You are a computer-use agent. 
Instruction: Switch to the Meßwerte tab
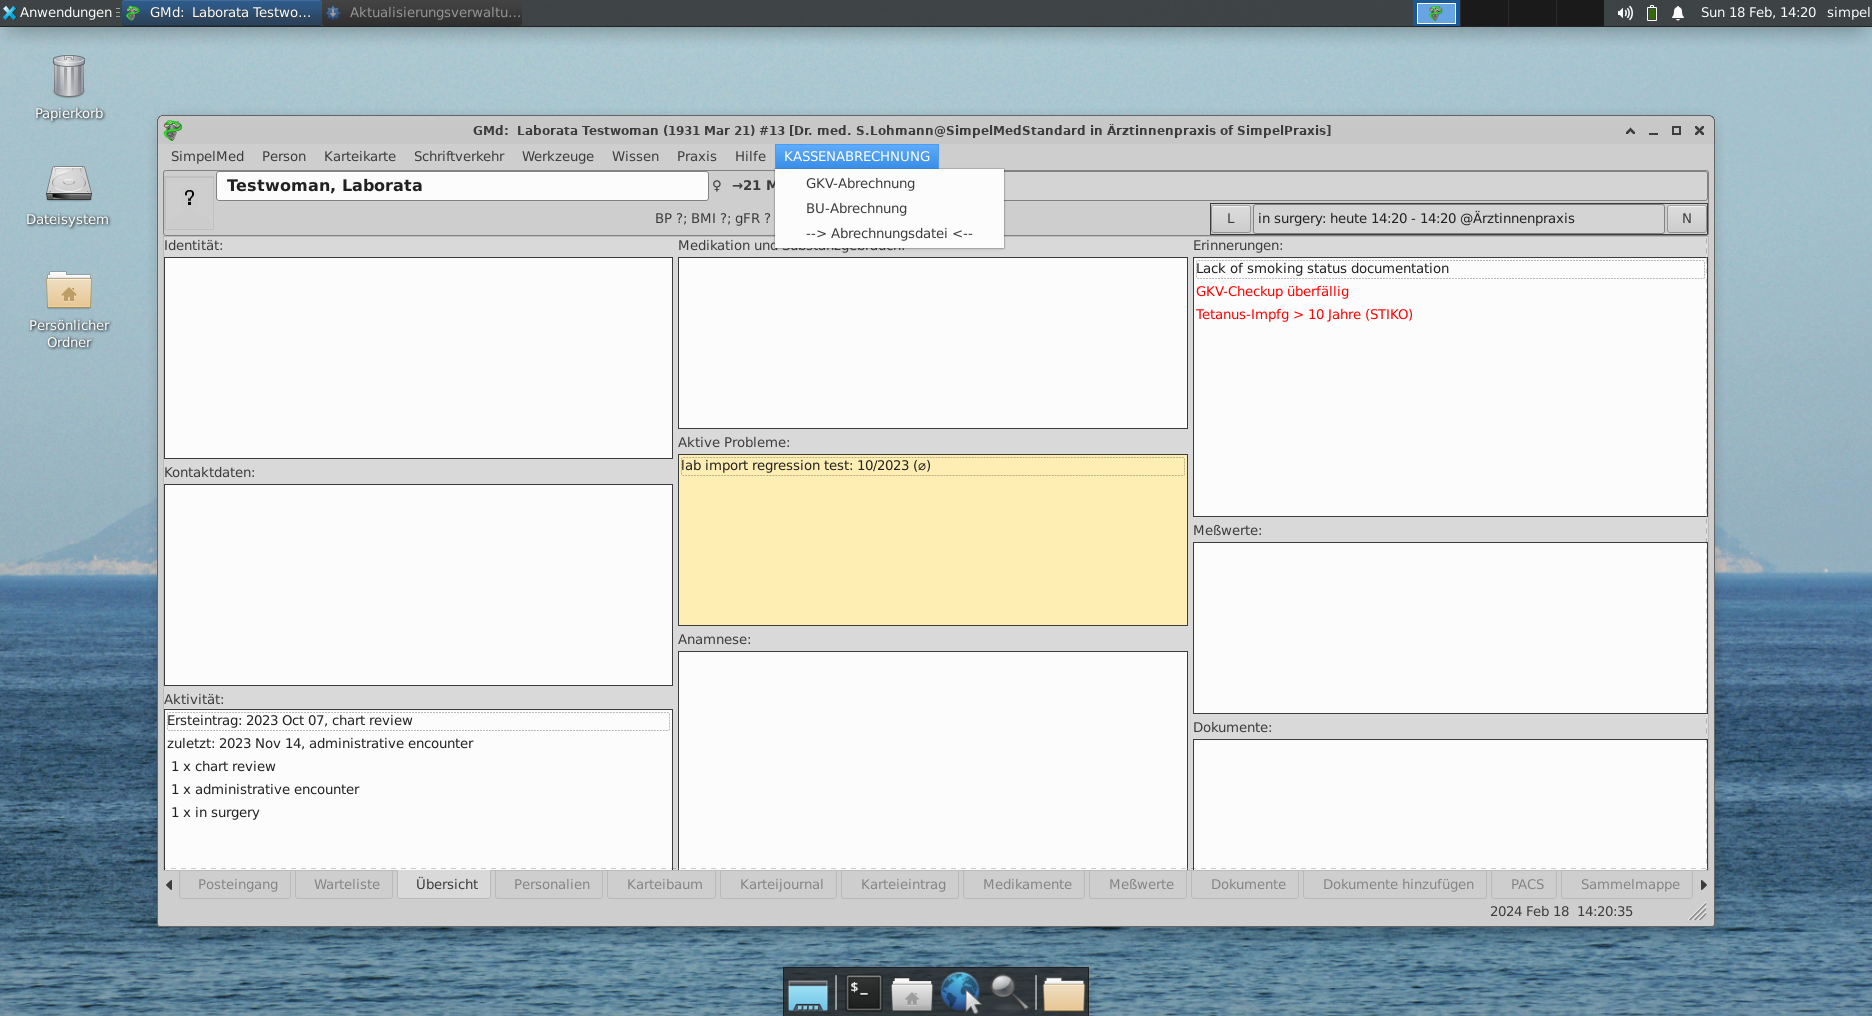click(x=1141, y=884)
